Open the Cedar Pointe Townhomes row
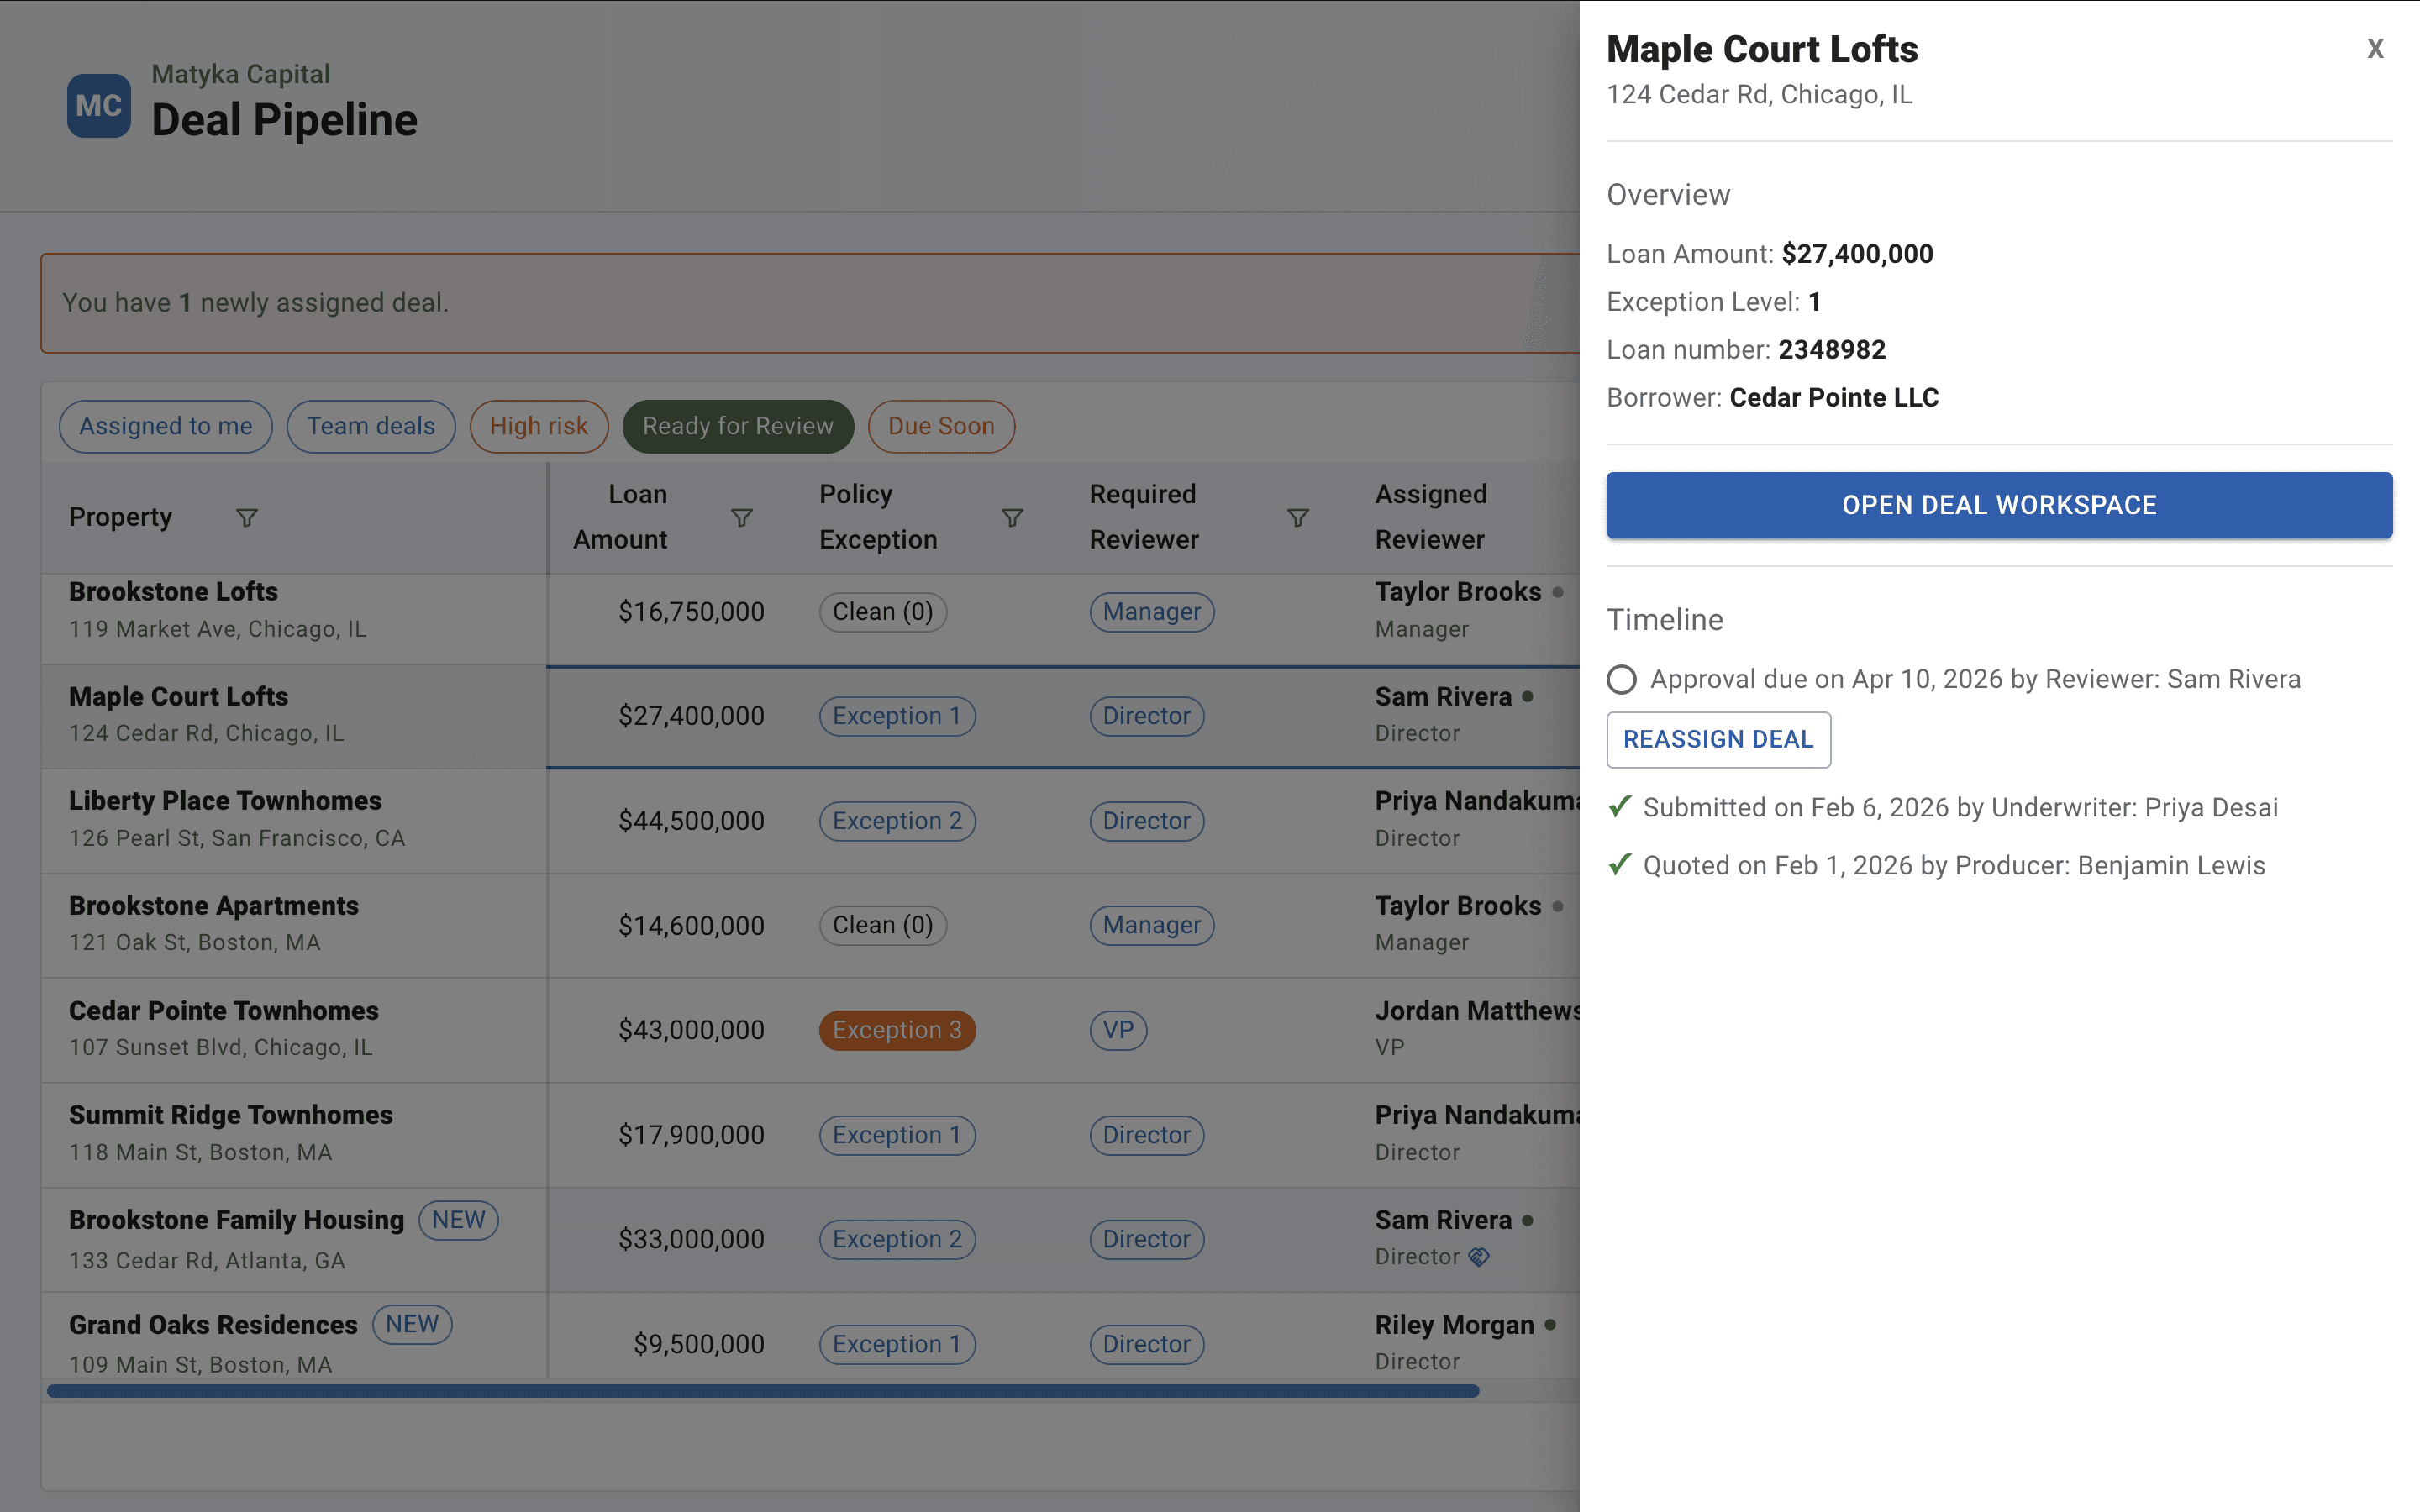This screenshot has height=1512, width=2420. [224, 1011]
